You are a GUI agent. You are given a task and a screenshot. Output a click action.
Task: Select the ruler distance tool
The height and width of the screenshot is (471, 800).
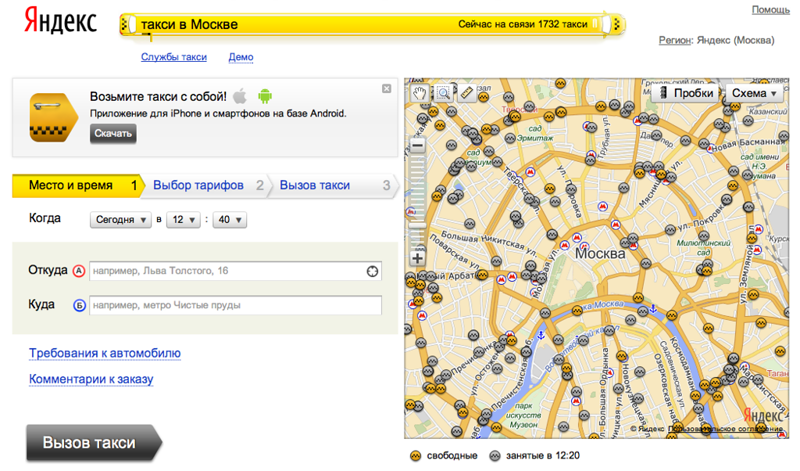pyautogui.click(x=467, y=93)
